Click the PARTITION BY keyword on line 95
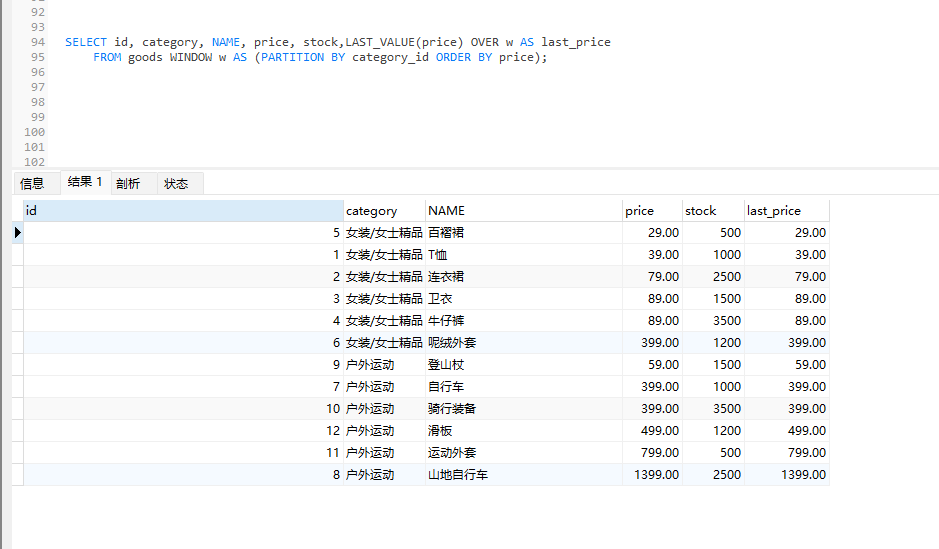 point(303,57)
